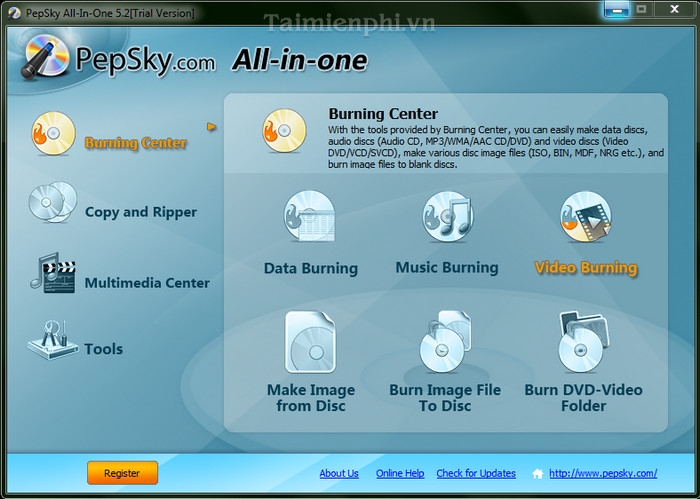The width and height of the screenshot is (700, 499).
Task: Click the Music Burning note icon
Action: tap(448, 216)
